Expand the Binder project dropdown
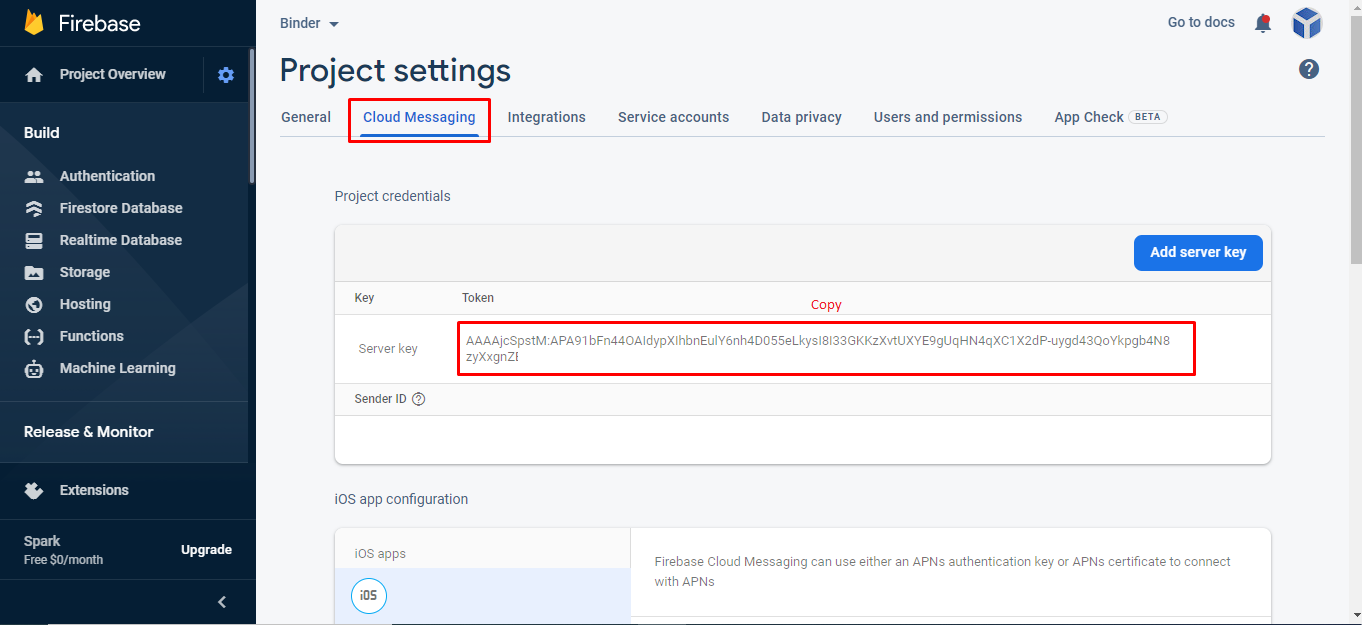 point(310,24)
